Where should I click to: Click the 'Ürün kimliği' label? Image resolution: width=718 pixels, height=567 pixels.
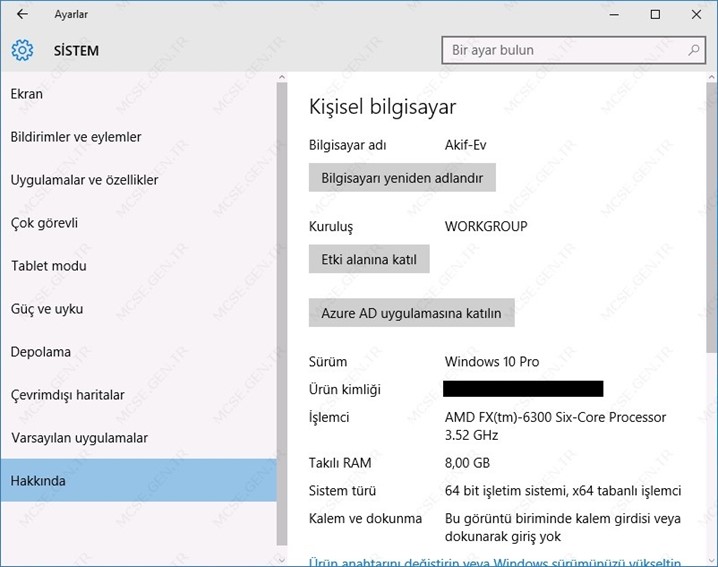pos(345,390)
